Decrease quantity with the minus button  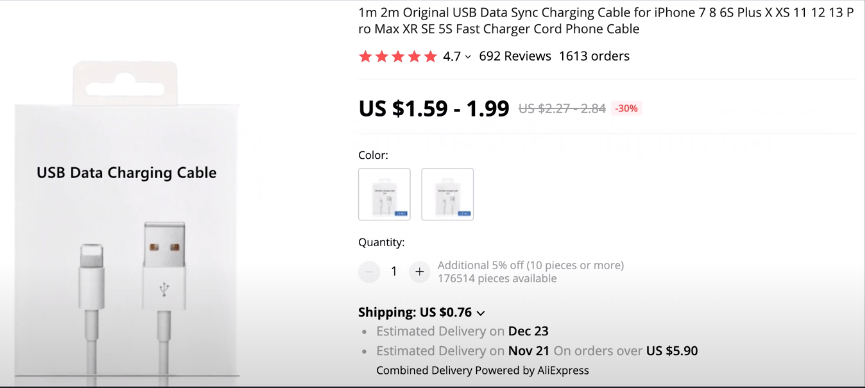(x=369, y=272)
